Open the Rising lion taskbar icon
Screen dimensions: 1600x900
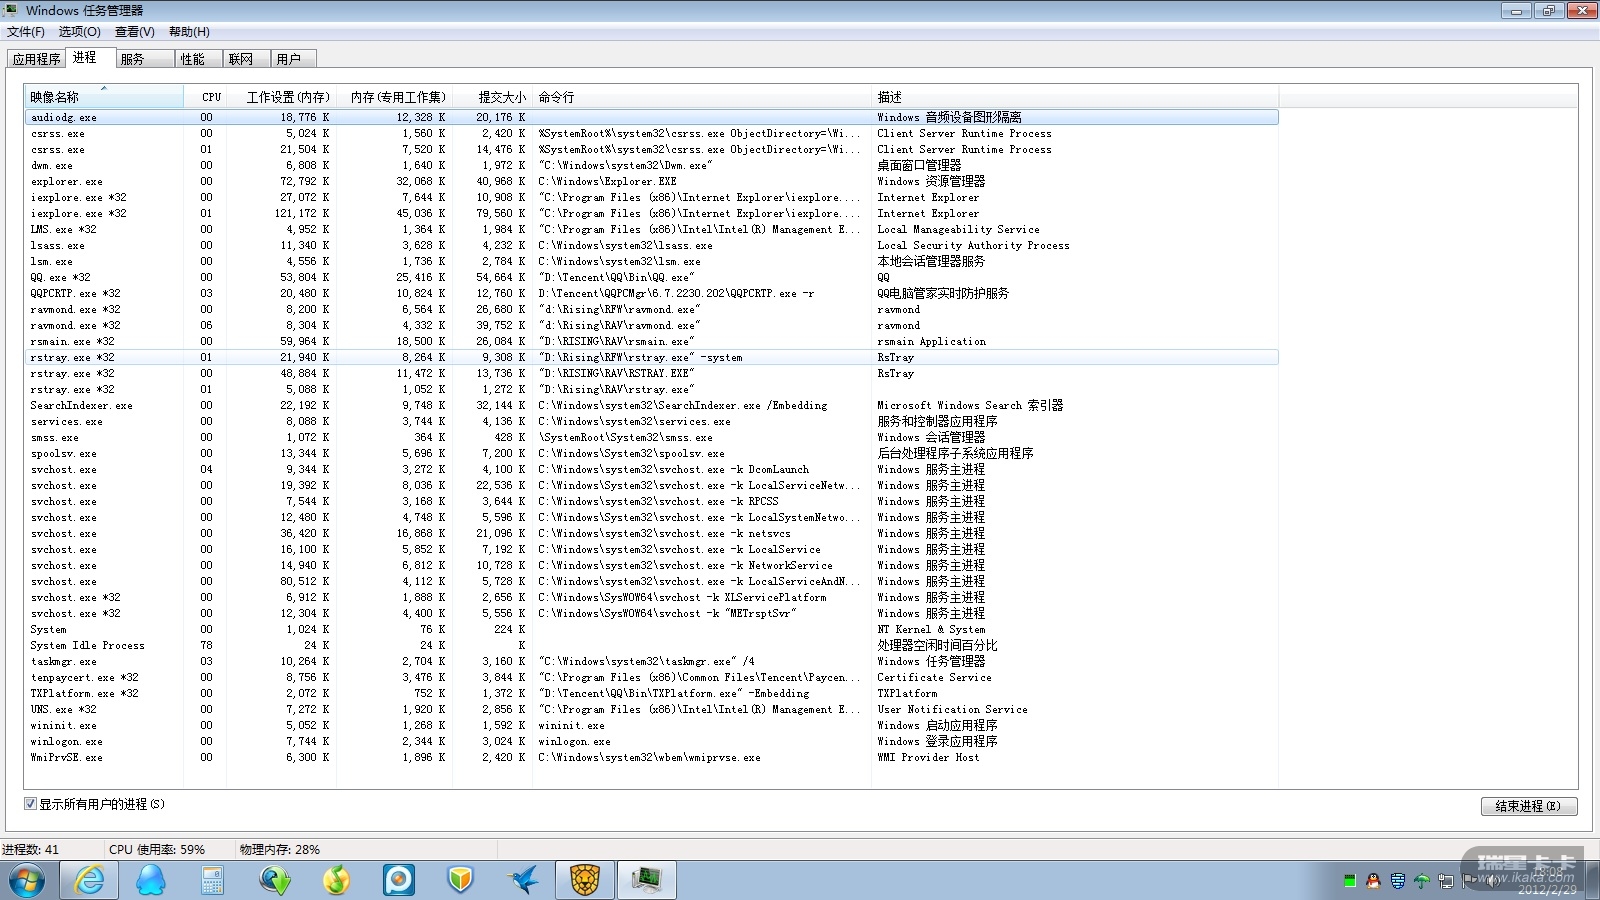click(x=585, y=880)
